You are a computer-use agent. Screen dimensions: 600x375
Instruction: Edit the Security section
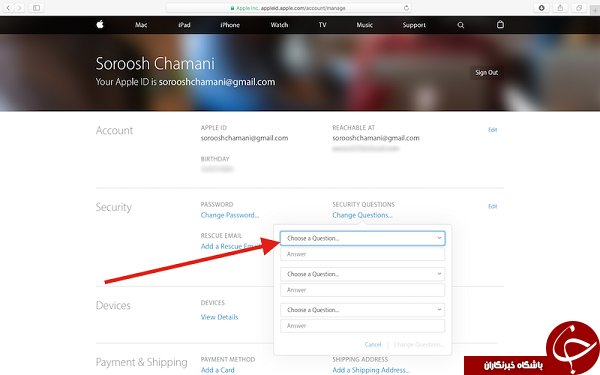pos(492,206)
